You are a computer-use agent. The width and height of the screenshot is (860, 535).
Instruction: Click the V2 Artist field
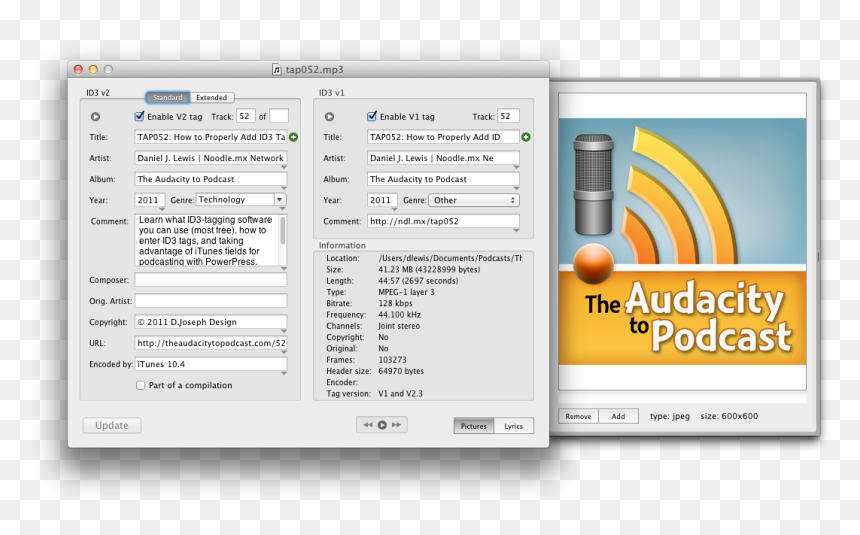[211, 158]
